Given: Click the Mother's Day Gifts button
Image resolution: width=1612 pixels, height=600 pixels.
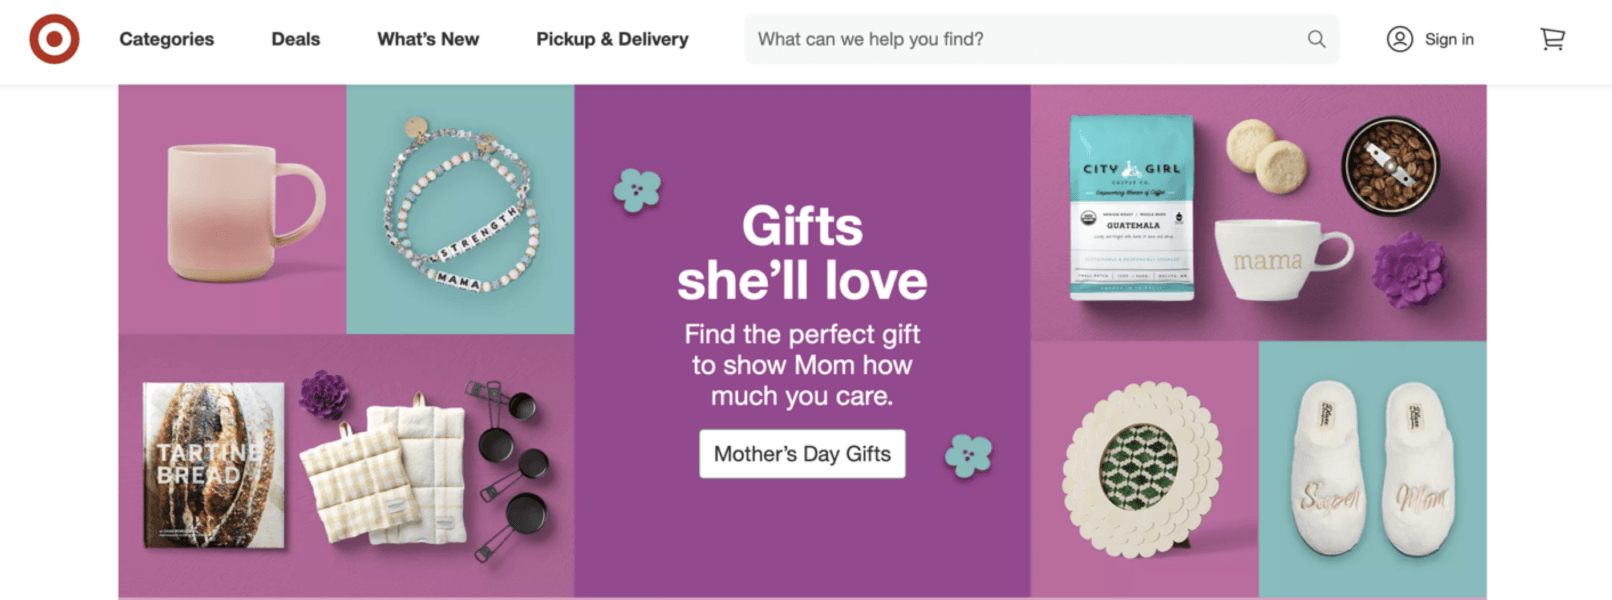Looking at the screenshot, I should click(801, 454).
